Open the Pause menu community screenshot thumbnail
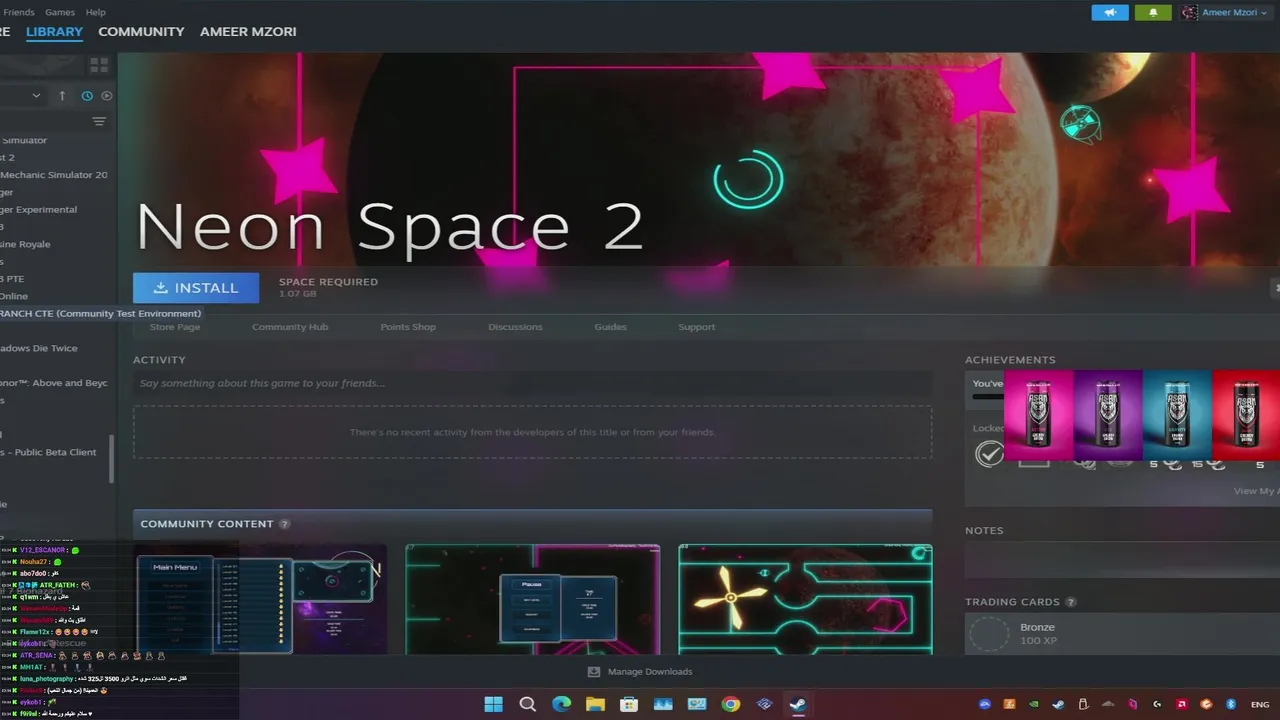The height and width of the screenshot is (720, 1280). [x=532, y=599]
